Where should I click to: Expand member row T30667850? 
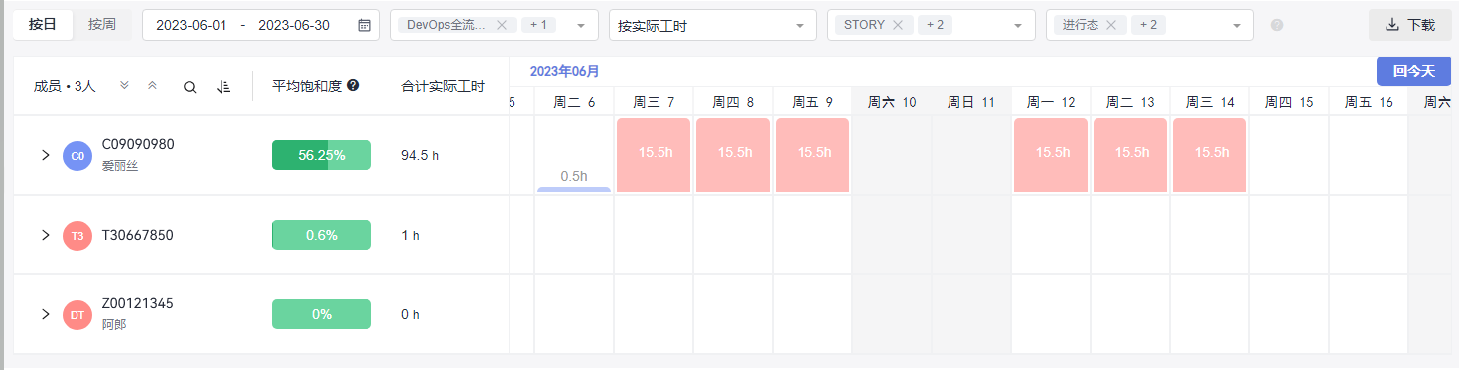[45, 235]
